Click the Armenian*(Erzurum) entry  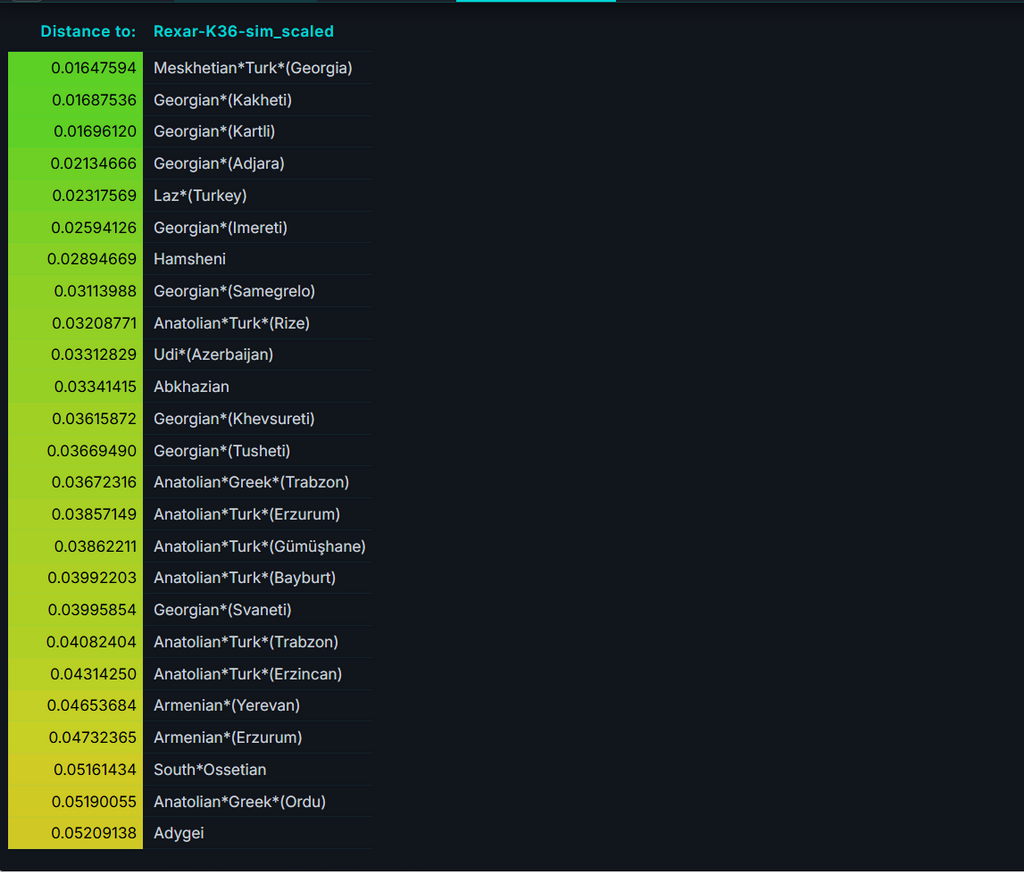(227, 737)
